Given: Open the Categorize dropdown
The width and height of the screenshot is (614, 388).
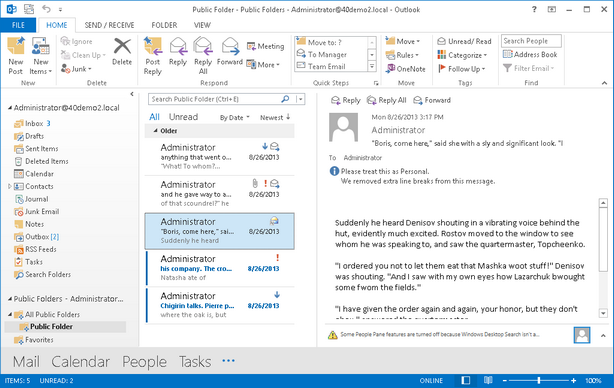Looking at the screenshot, I should coord(462,55).
